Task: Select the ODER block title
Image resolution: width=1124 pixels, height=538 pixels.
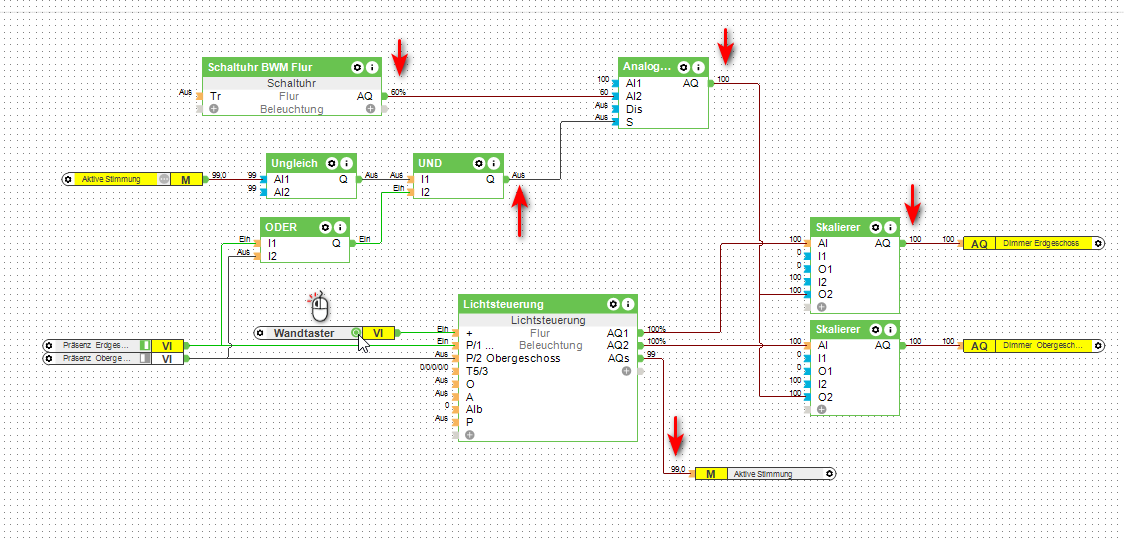Action: [x=281, y=228]
